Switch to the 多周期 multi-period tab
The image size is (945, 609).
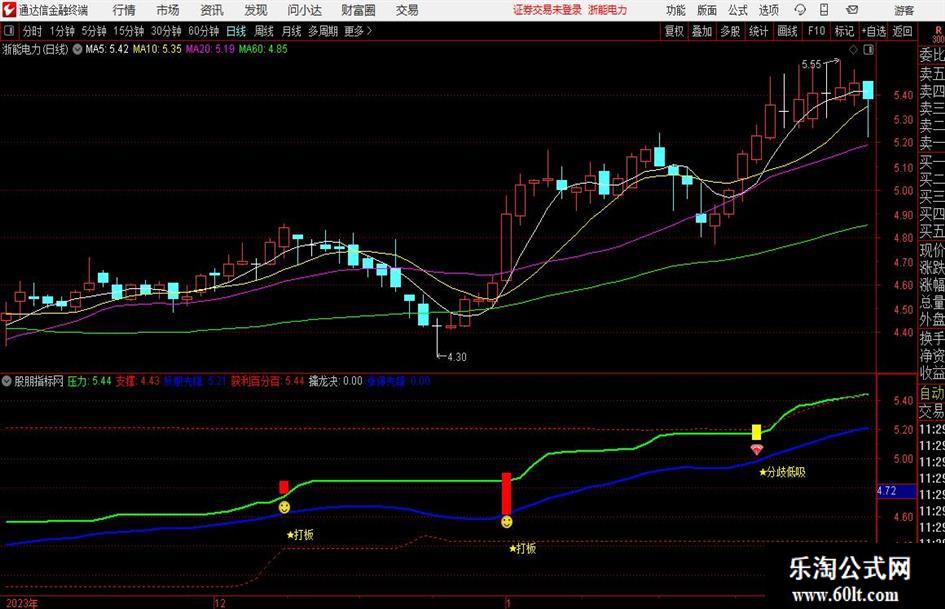[x=323, y=31]
